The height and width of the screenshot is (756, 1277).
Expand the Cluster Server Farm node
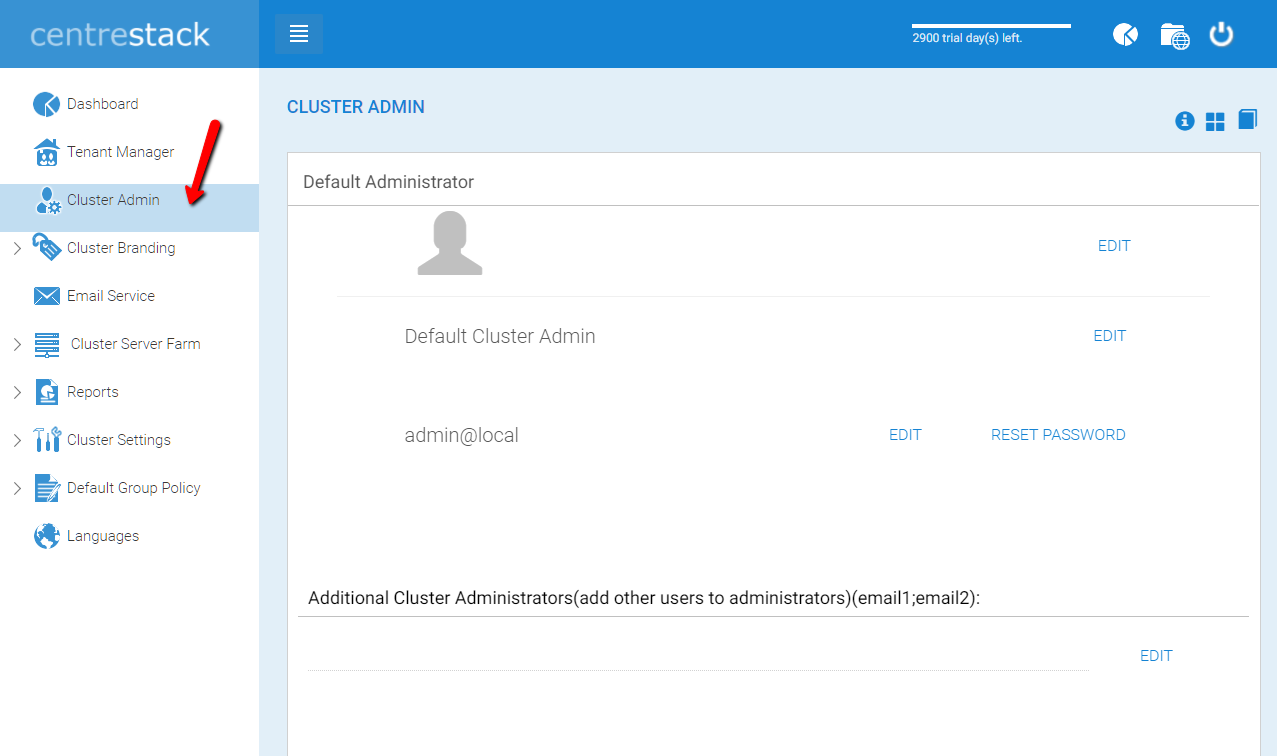point(17,344)
